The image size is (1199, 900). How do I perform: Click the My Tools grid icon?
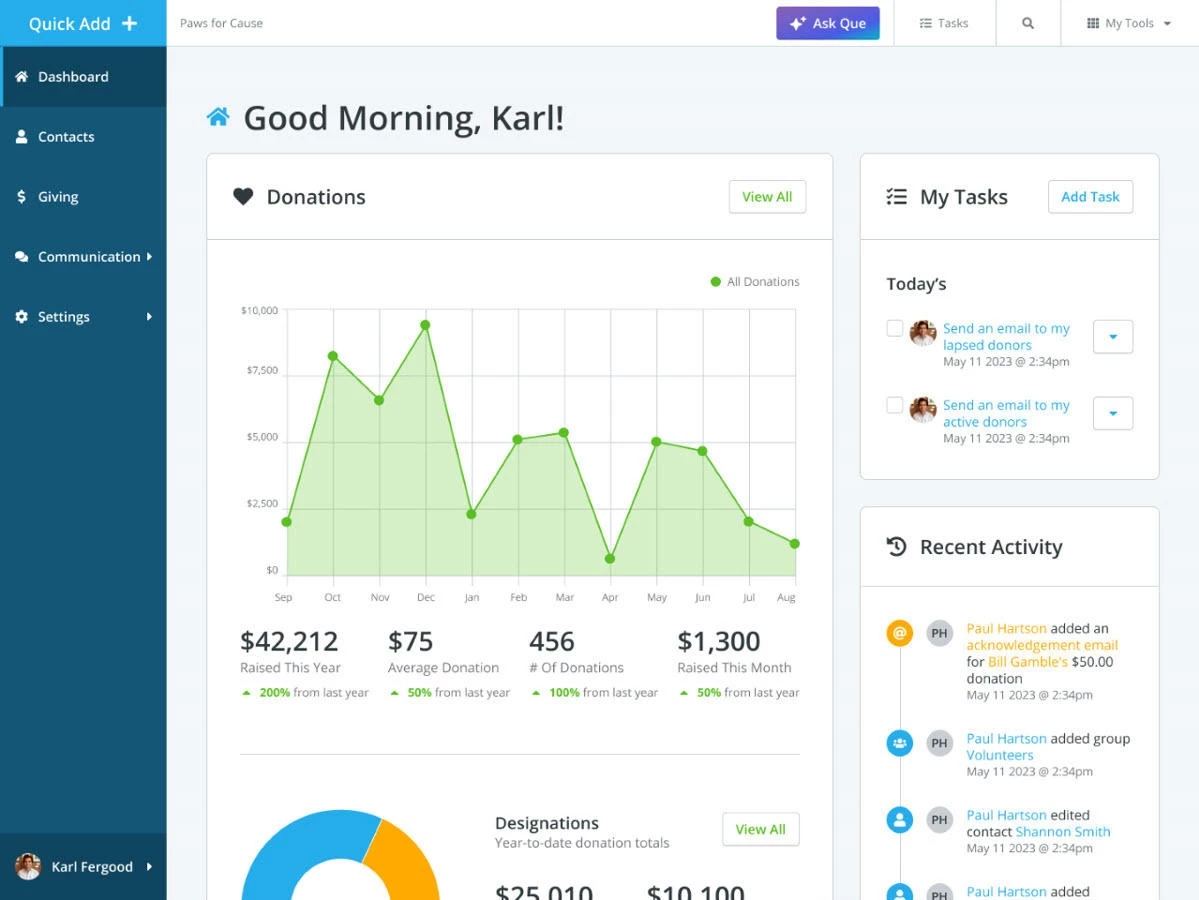click(1093, 23)
